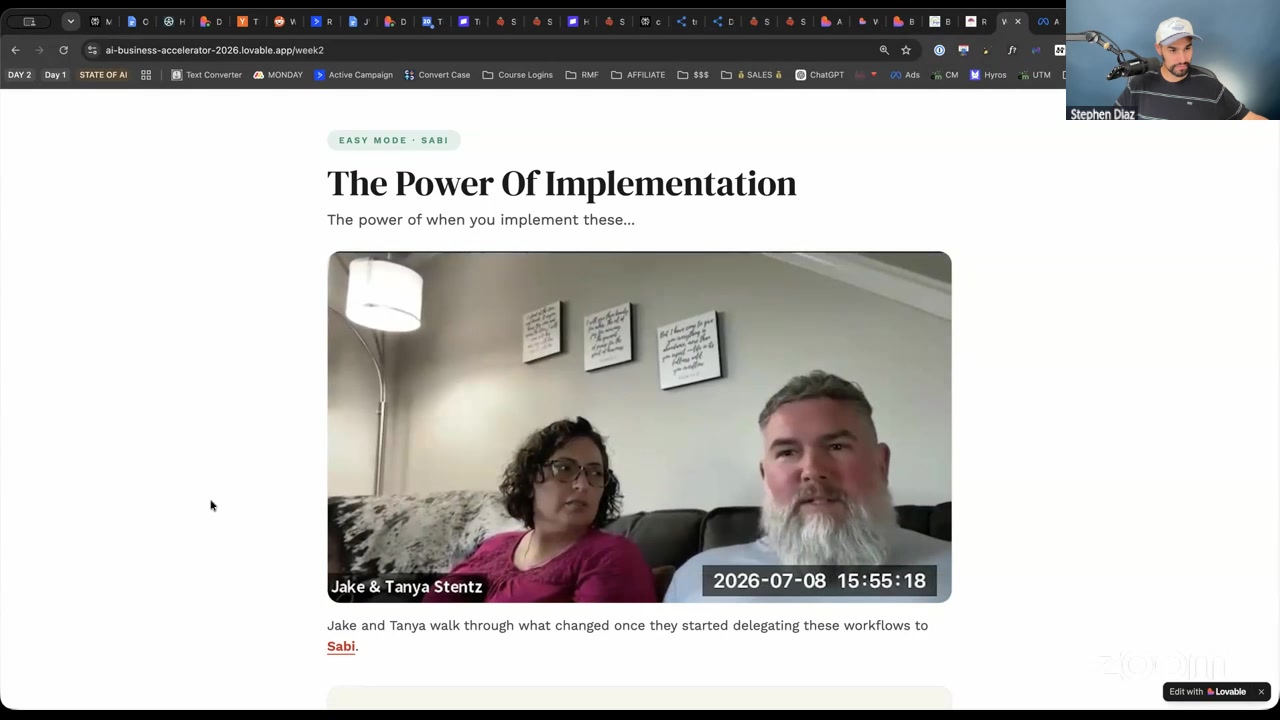Screen dimensions: 1280x720
Task: Open the Text Converter bookmark
Action: [x=207, y=75]
